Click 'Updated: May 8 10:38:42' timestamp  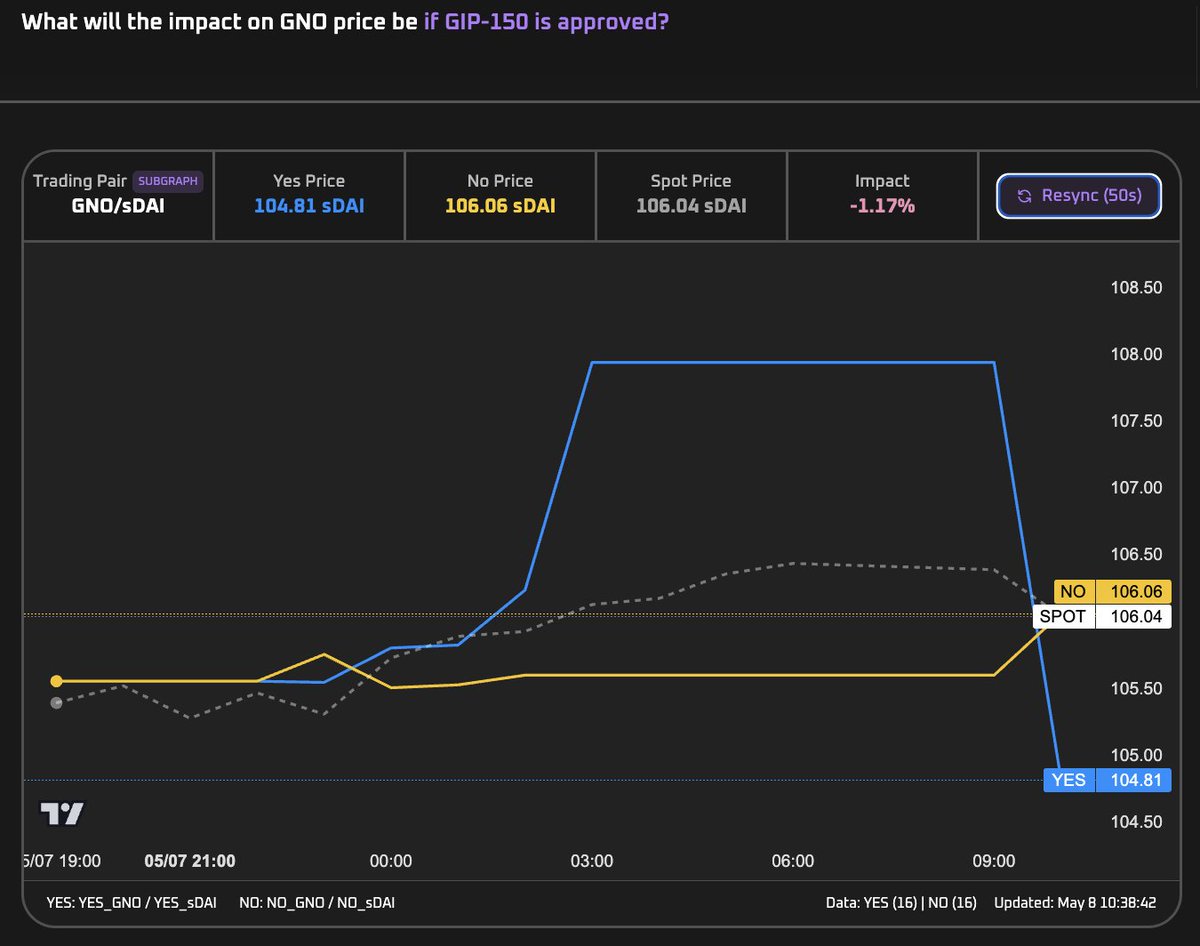coord(1075,903)
